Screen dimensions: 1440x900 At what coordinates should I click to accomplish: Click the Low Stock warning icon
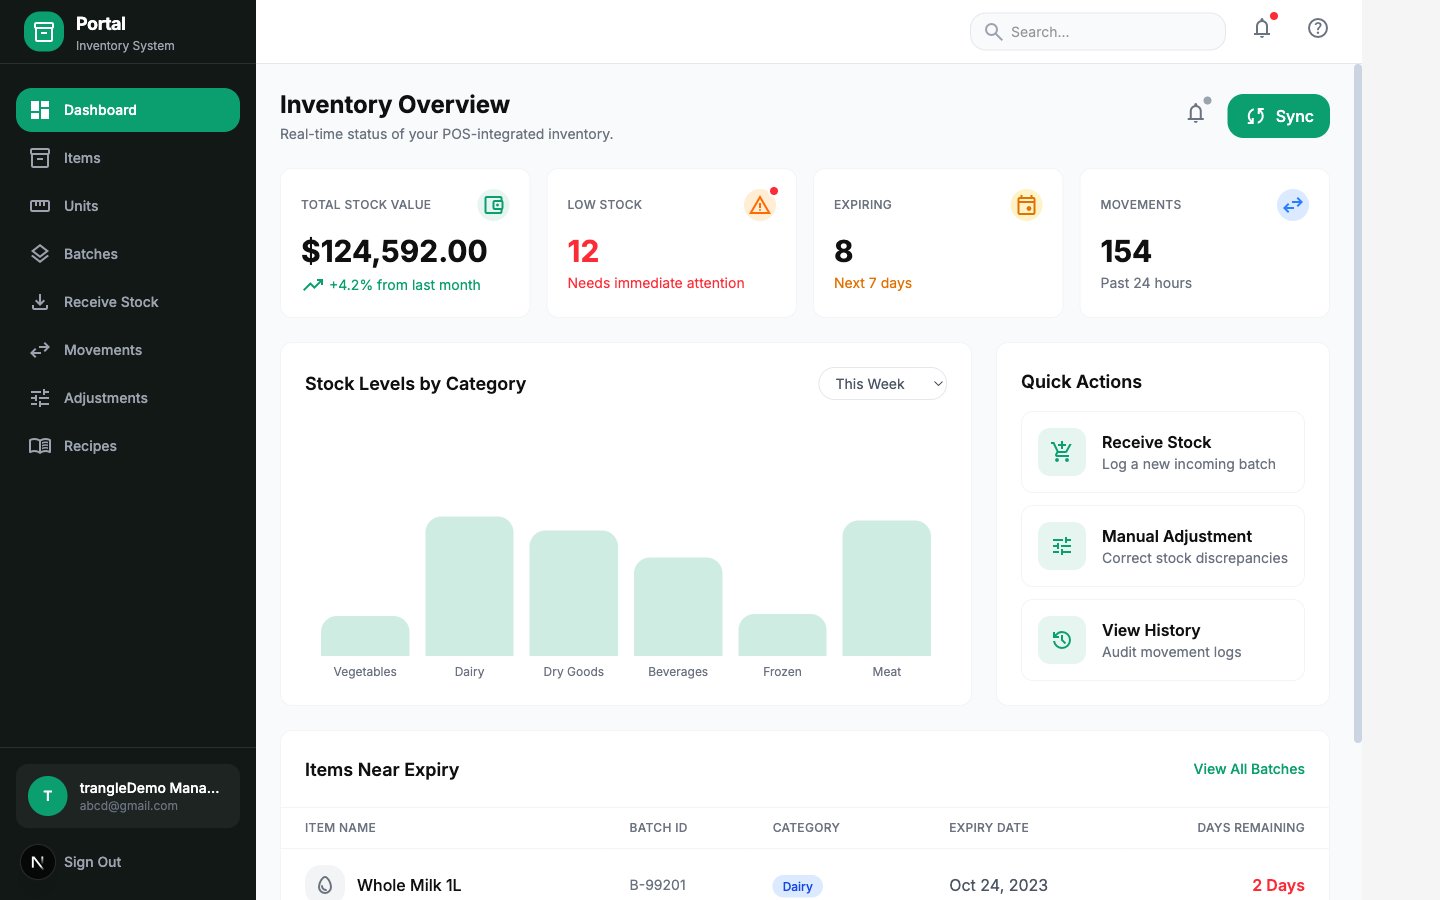pyautogui.click(x=760, y=205)
